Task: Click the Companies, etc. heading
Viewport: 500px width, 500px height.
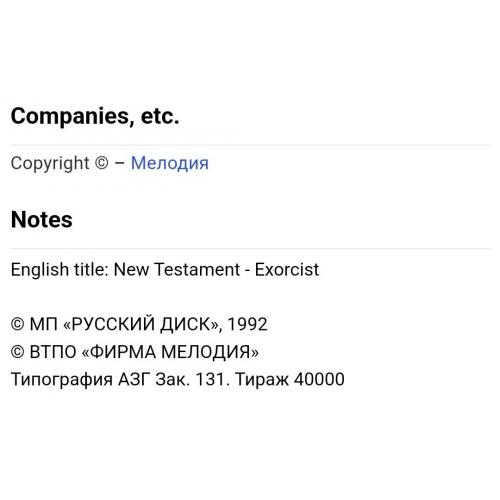Action: 95,116
